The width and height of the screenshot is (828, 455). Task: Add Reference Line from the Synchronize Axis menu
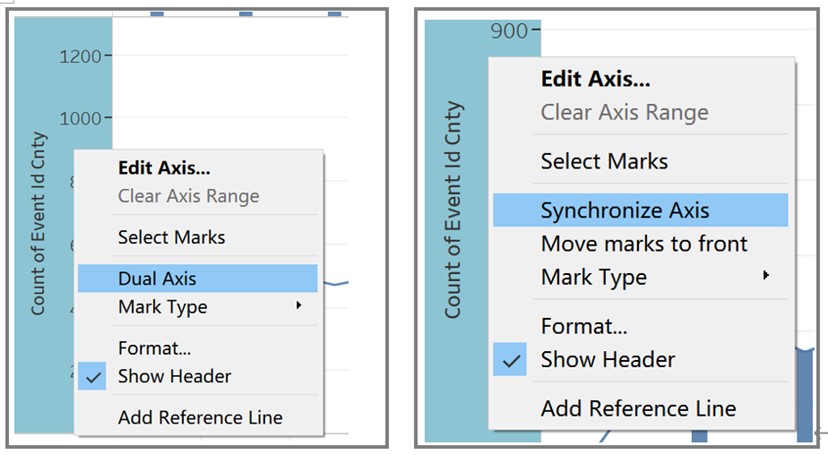click(x=638, y=408)
